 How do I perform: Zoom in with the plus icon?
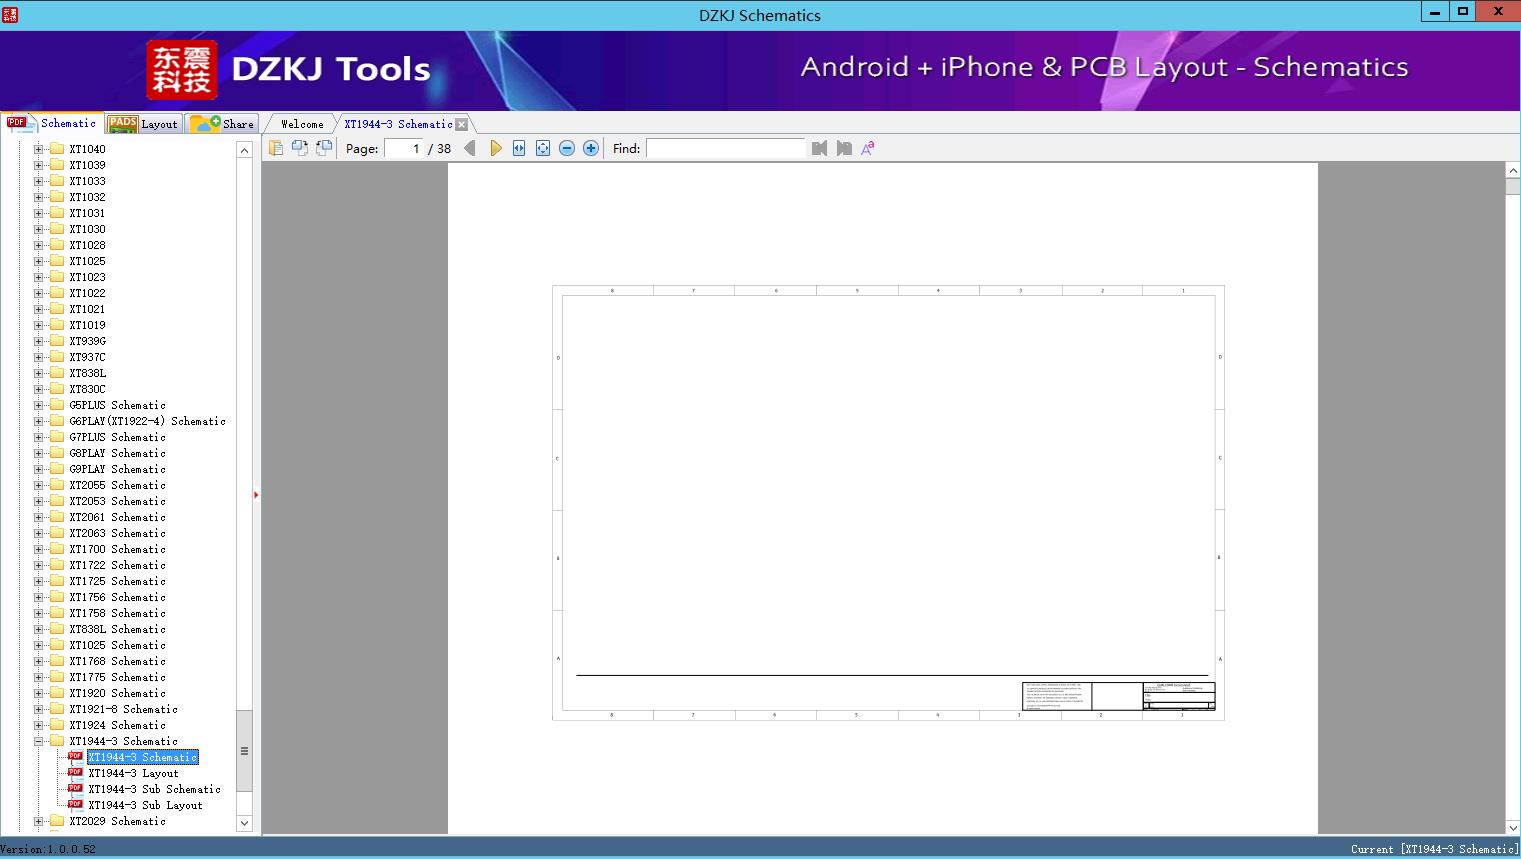click(x=591, y=148)
